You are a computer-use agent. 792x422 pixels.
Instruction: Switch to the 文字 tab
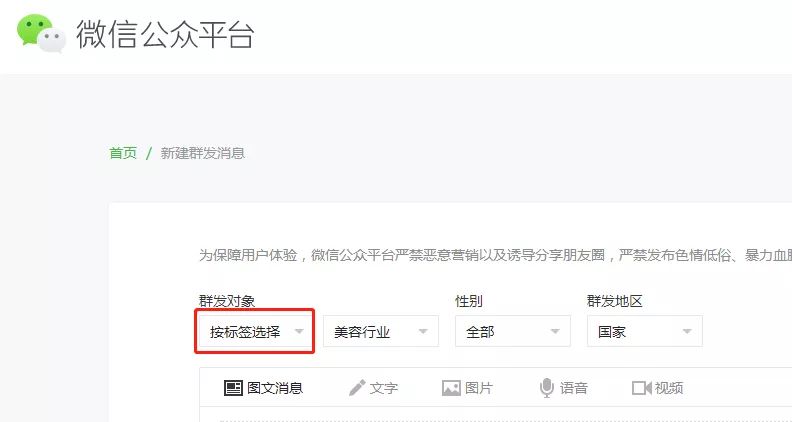pyautogui.click(x=373, y=388)
